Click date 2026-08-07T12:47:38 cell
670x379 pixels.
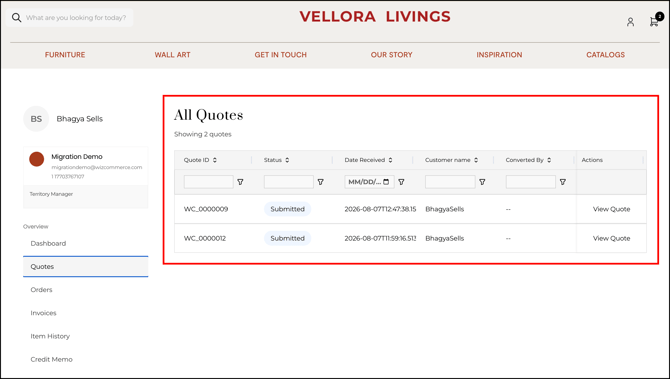(x=380, y=209)
